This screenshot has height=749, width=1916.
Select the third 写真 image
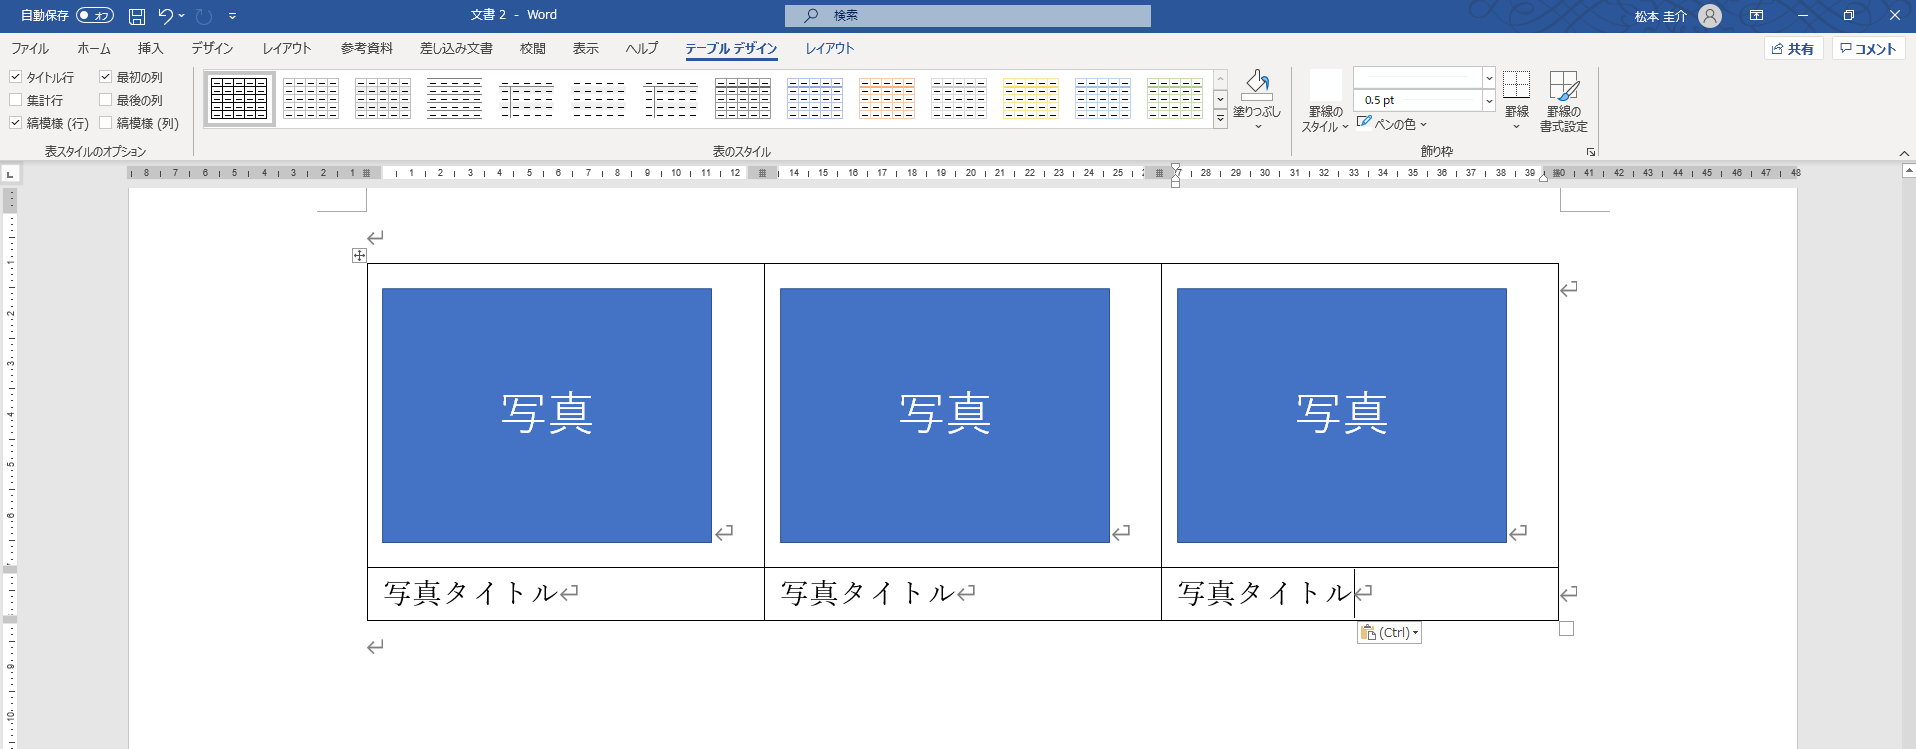1341,415
